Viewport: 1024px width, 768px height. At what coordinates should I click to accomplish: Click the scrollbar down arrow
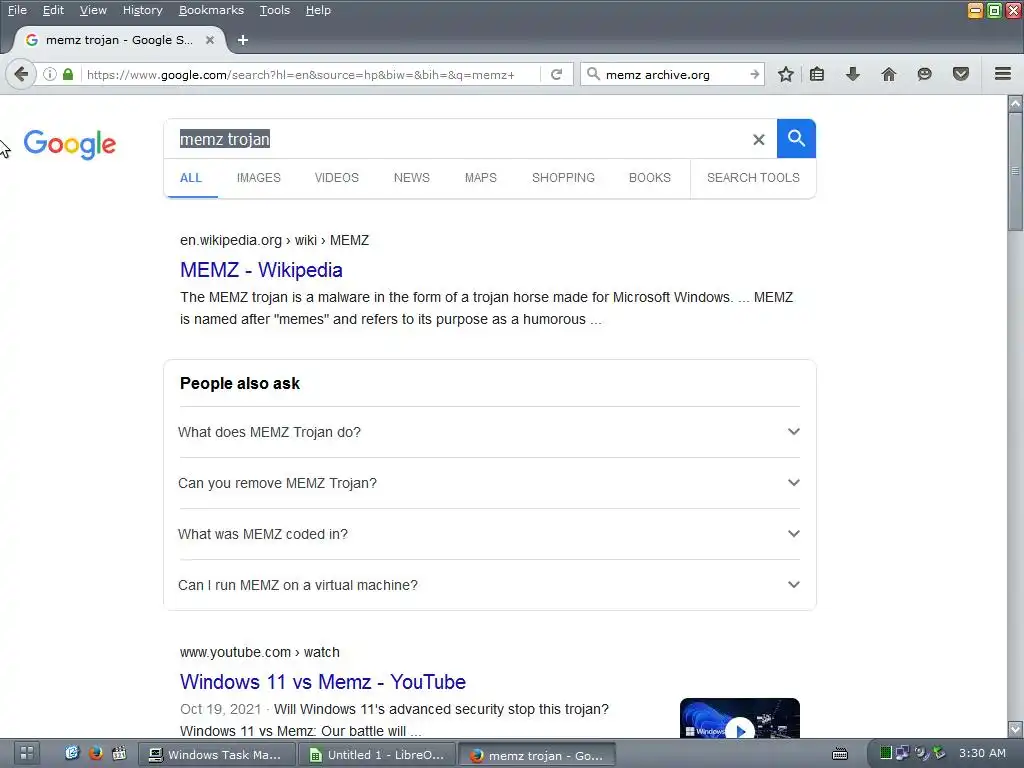point(1015,729)
